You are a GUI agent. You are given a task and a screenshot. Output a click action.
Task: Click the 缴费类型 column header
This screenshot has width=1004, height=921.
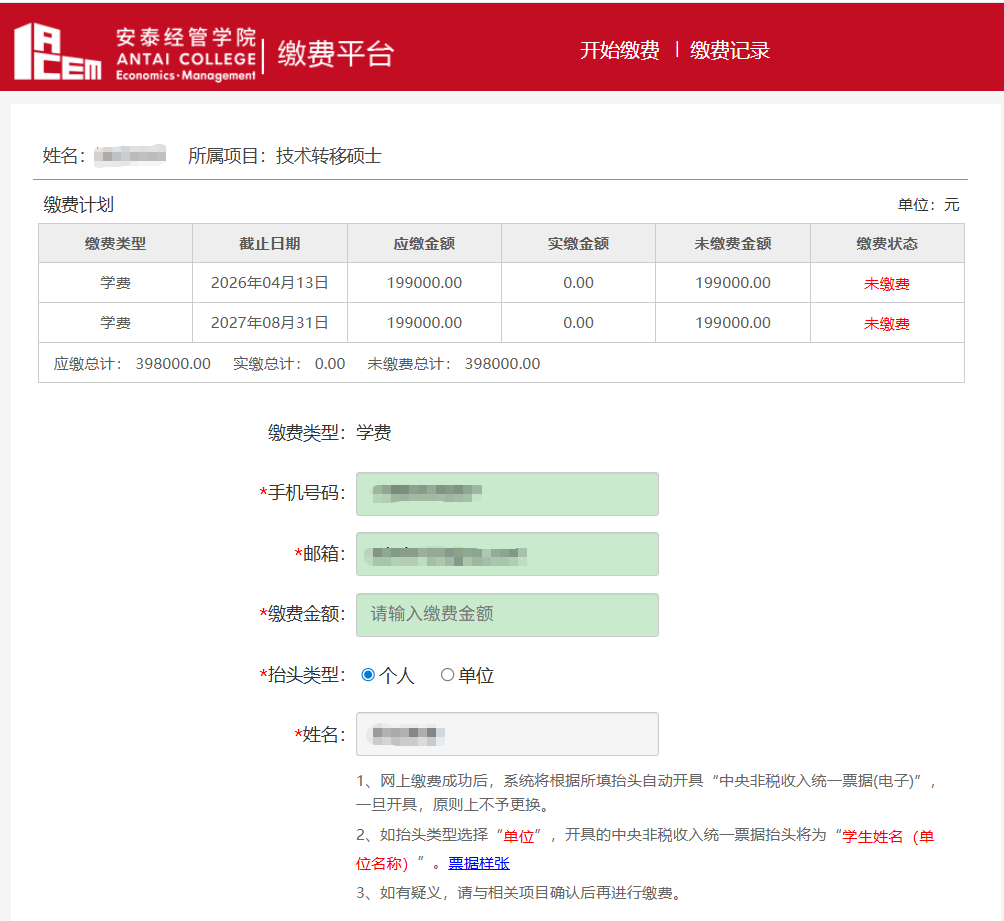coord(115,243)
